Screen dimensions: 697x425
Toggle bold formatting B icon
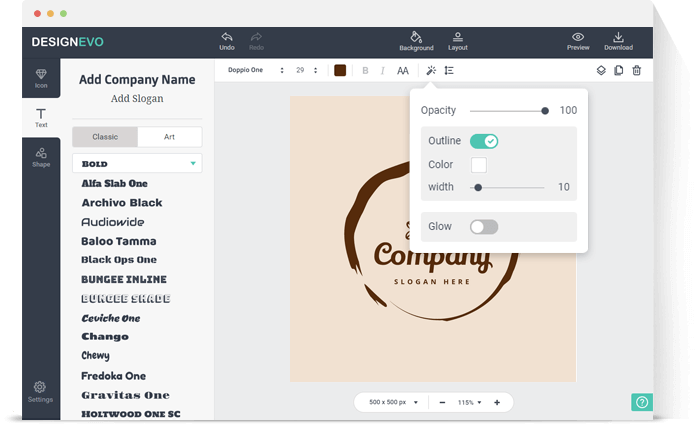365,71
